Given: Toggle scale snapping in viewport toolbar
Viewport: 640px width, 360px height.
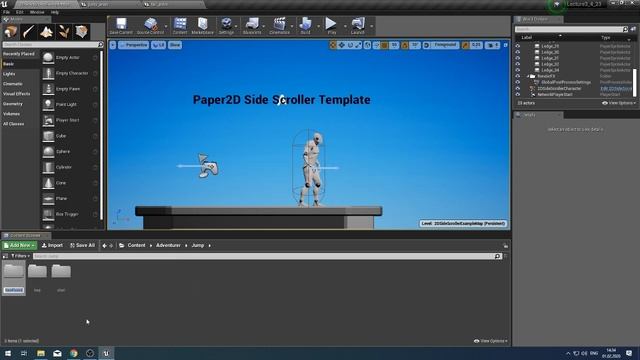Looking at the screenshot, I should tap(466, 45).
